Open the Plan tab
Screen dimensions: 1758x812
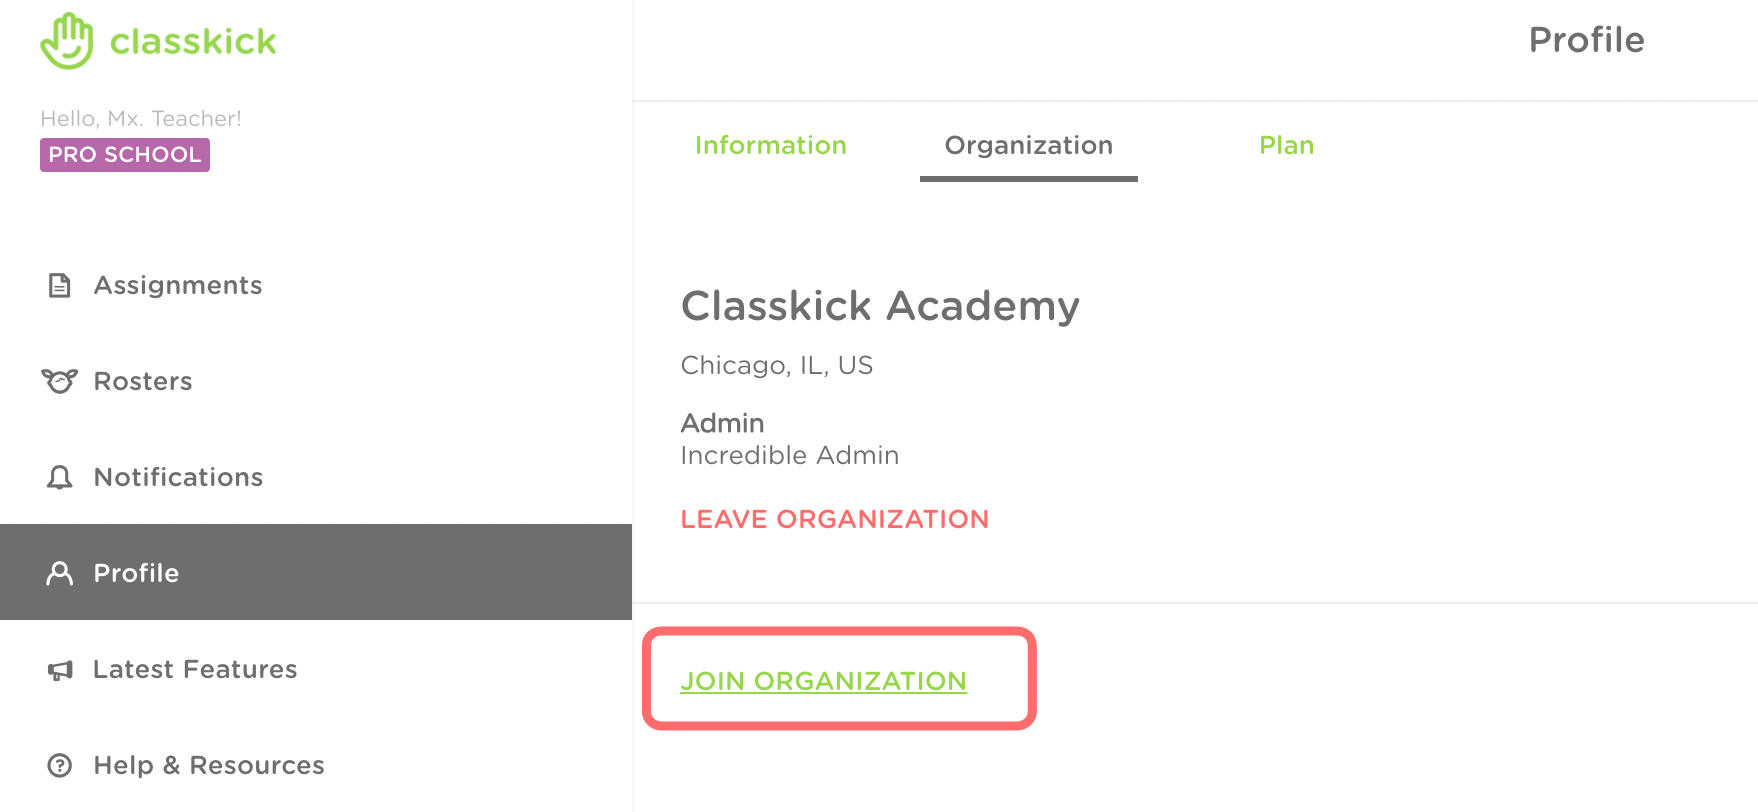pos(1286,146)
